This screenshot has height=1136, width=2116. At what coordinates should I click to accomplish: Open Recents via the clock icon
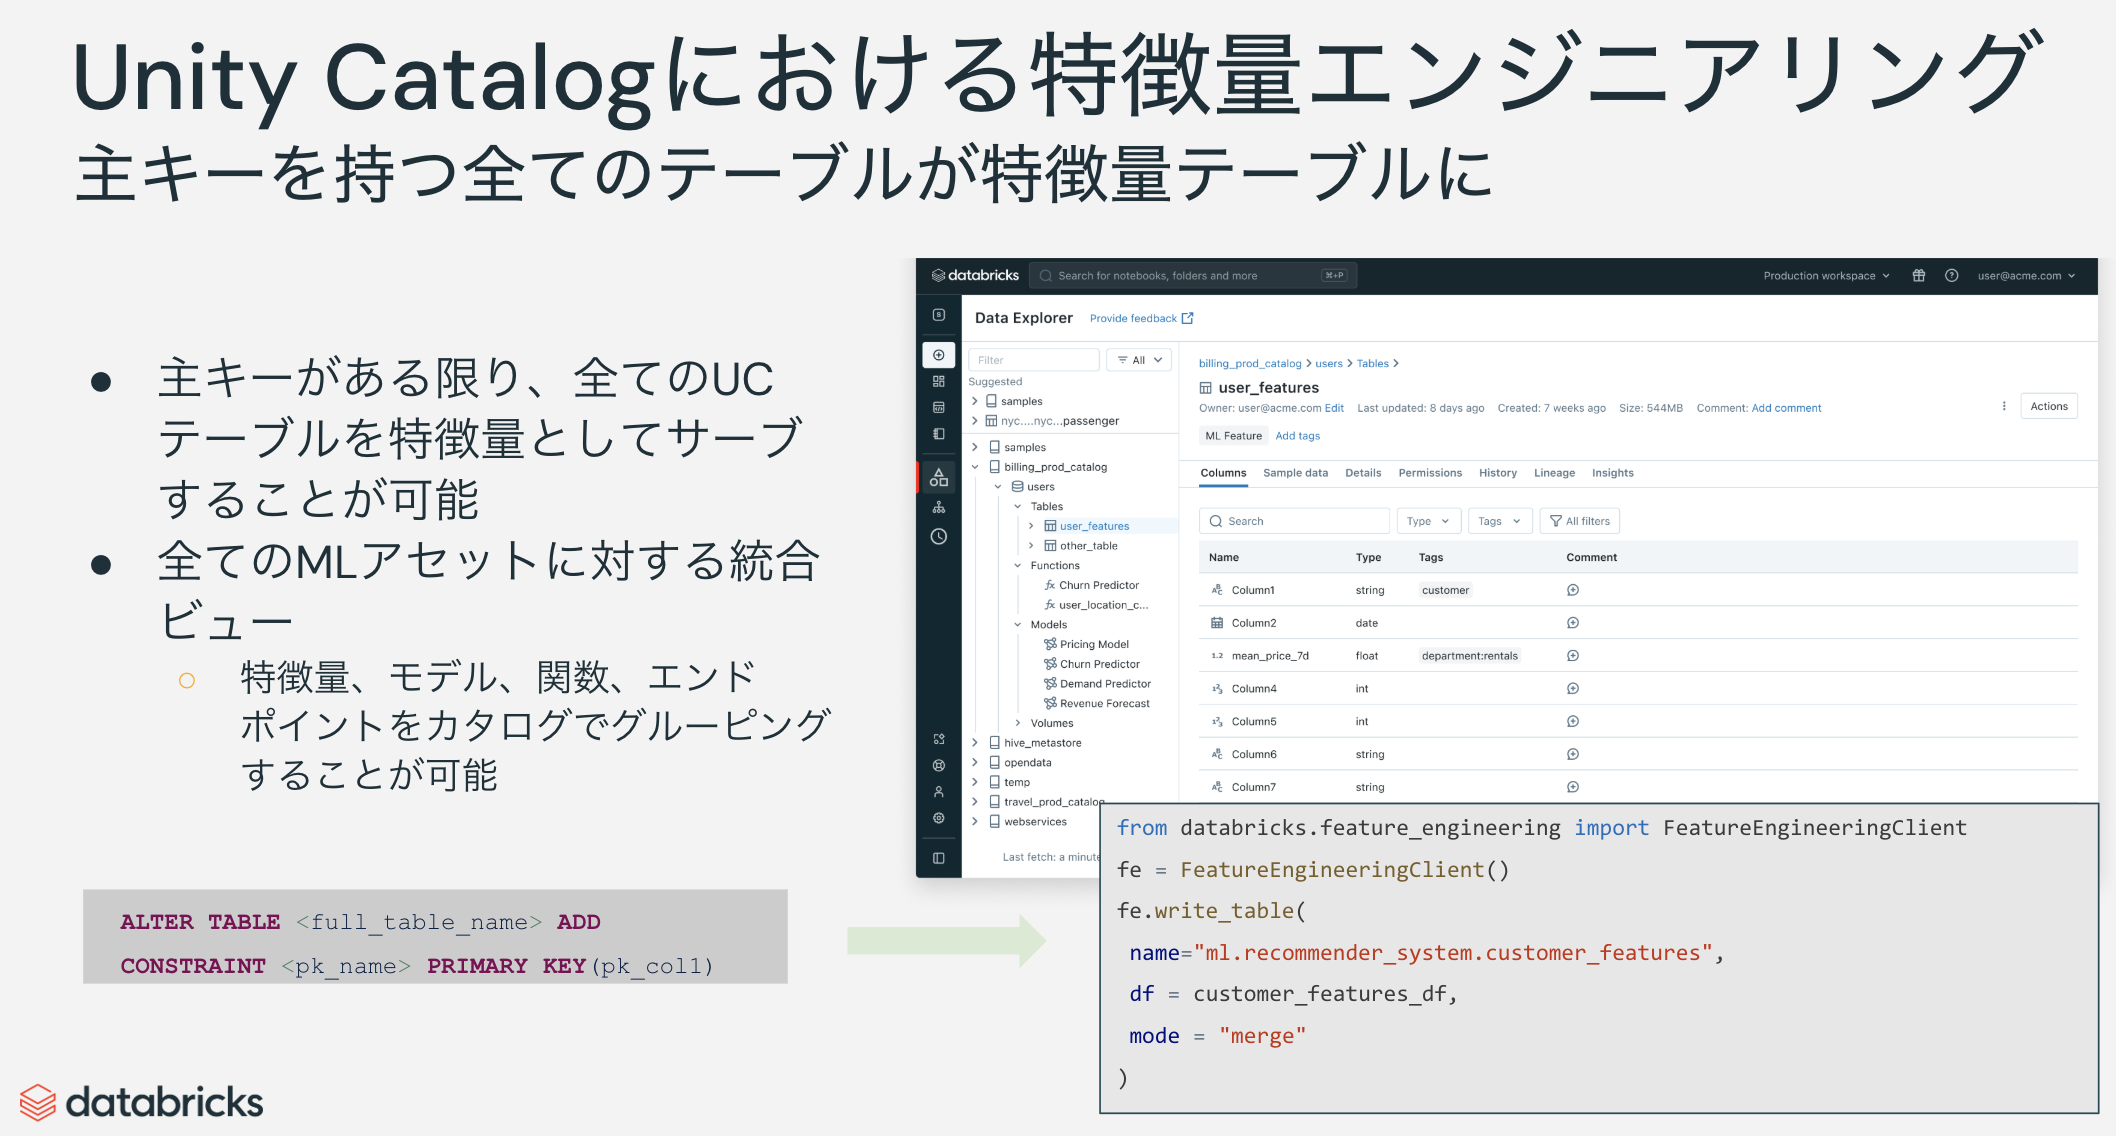point(938,538)
